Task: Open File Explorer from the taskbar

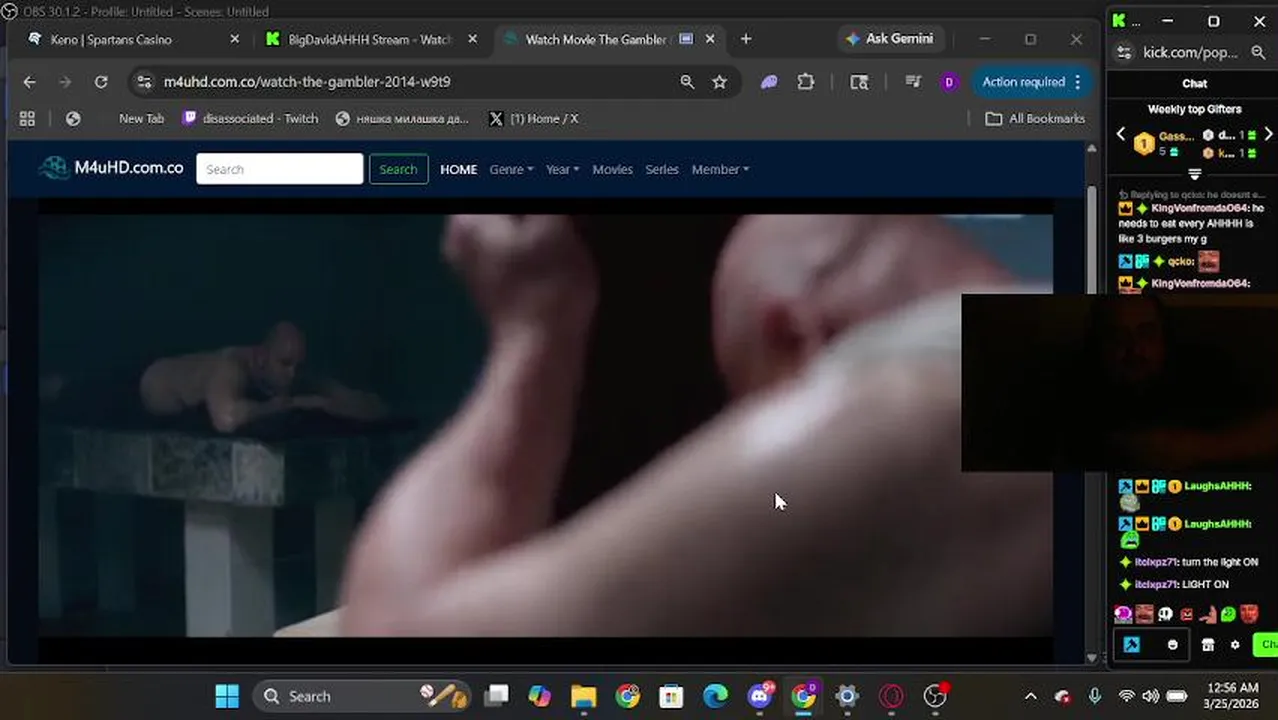Action: click(584, 696)
